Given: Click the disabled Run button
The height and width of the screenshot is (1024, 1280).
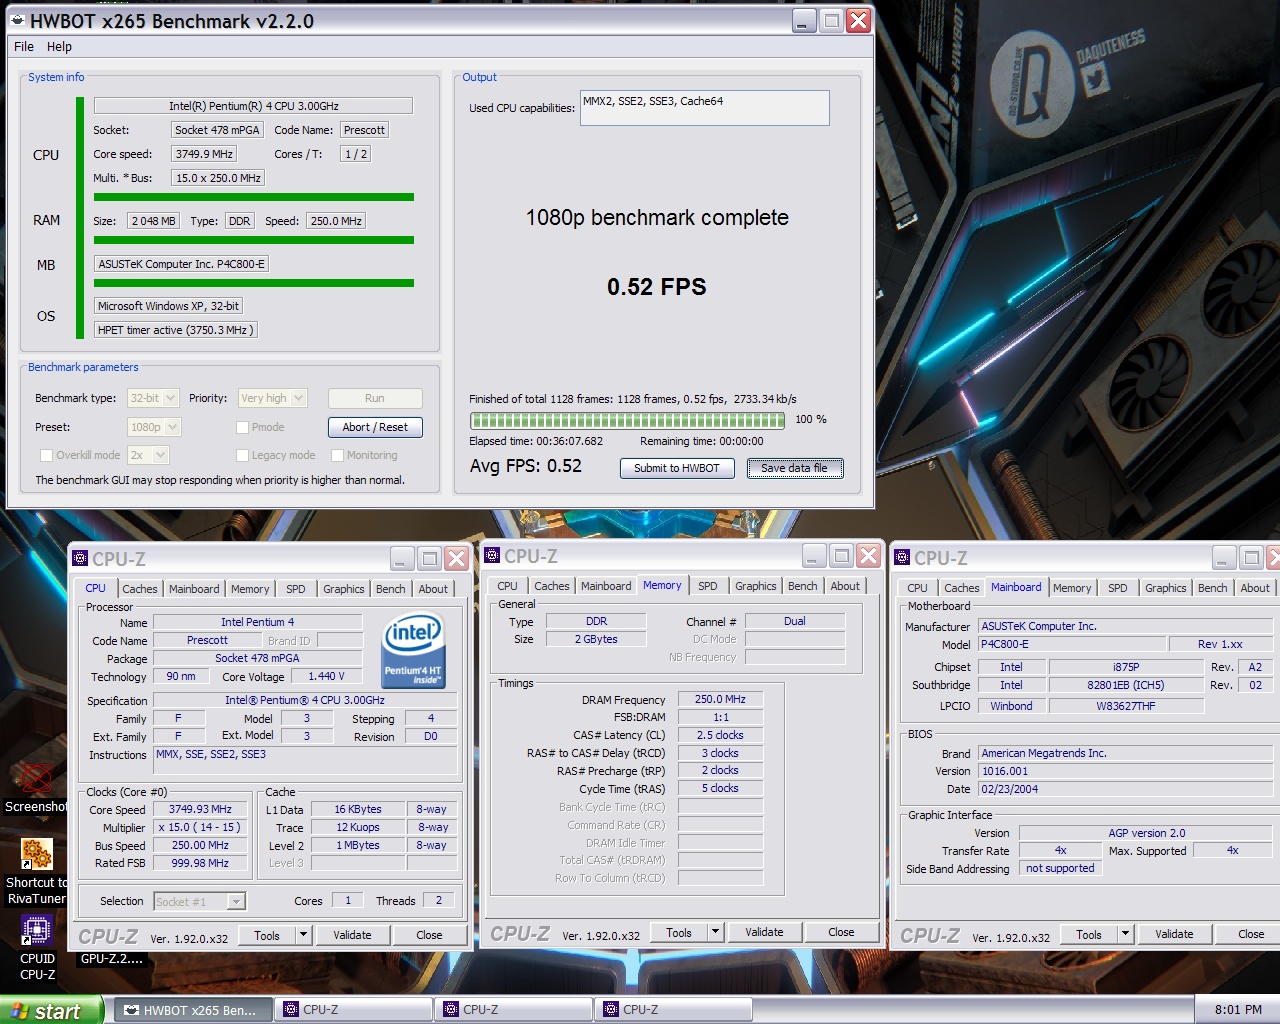Looking at the screenshot, I should point(375,398).
